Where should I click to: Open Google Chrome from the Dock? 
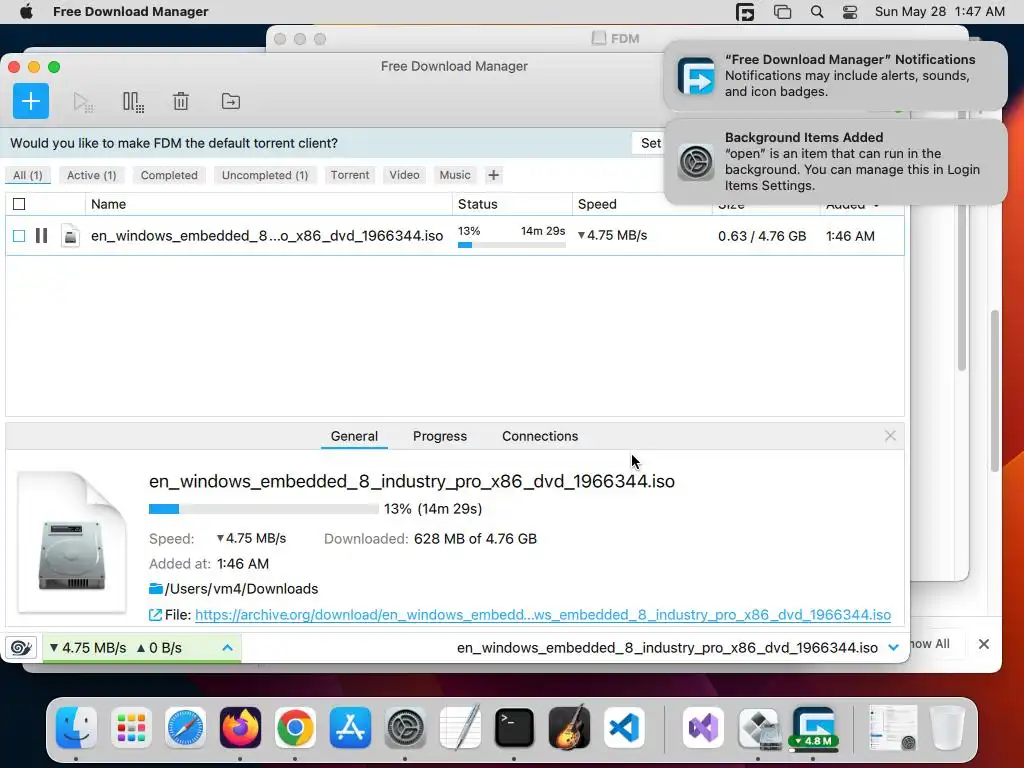295,727
